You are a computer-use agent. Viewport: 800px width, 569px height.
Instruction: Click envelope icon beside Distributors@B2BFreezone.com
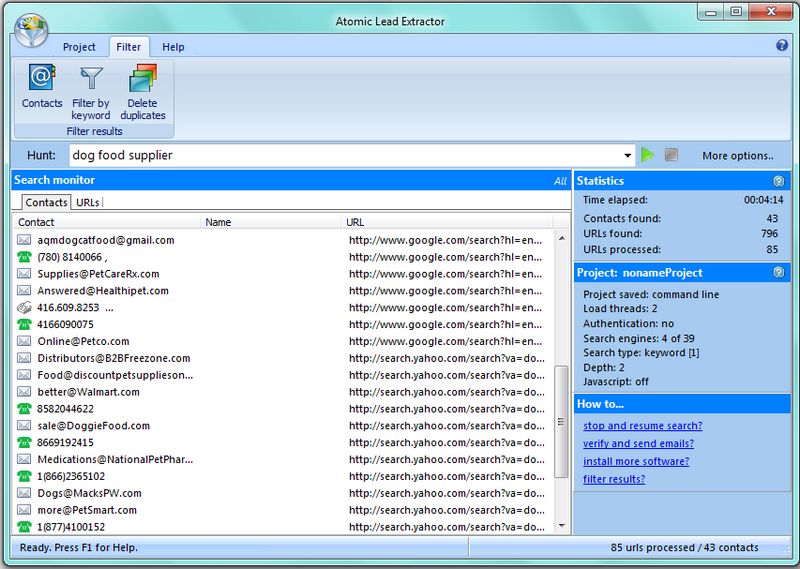[x=24, y=358]
